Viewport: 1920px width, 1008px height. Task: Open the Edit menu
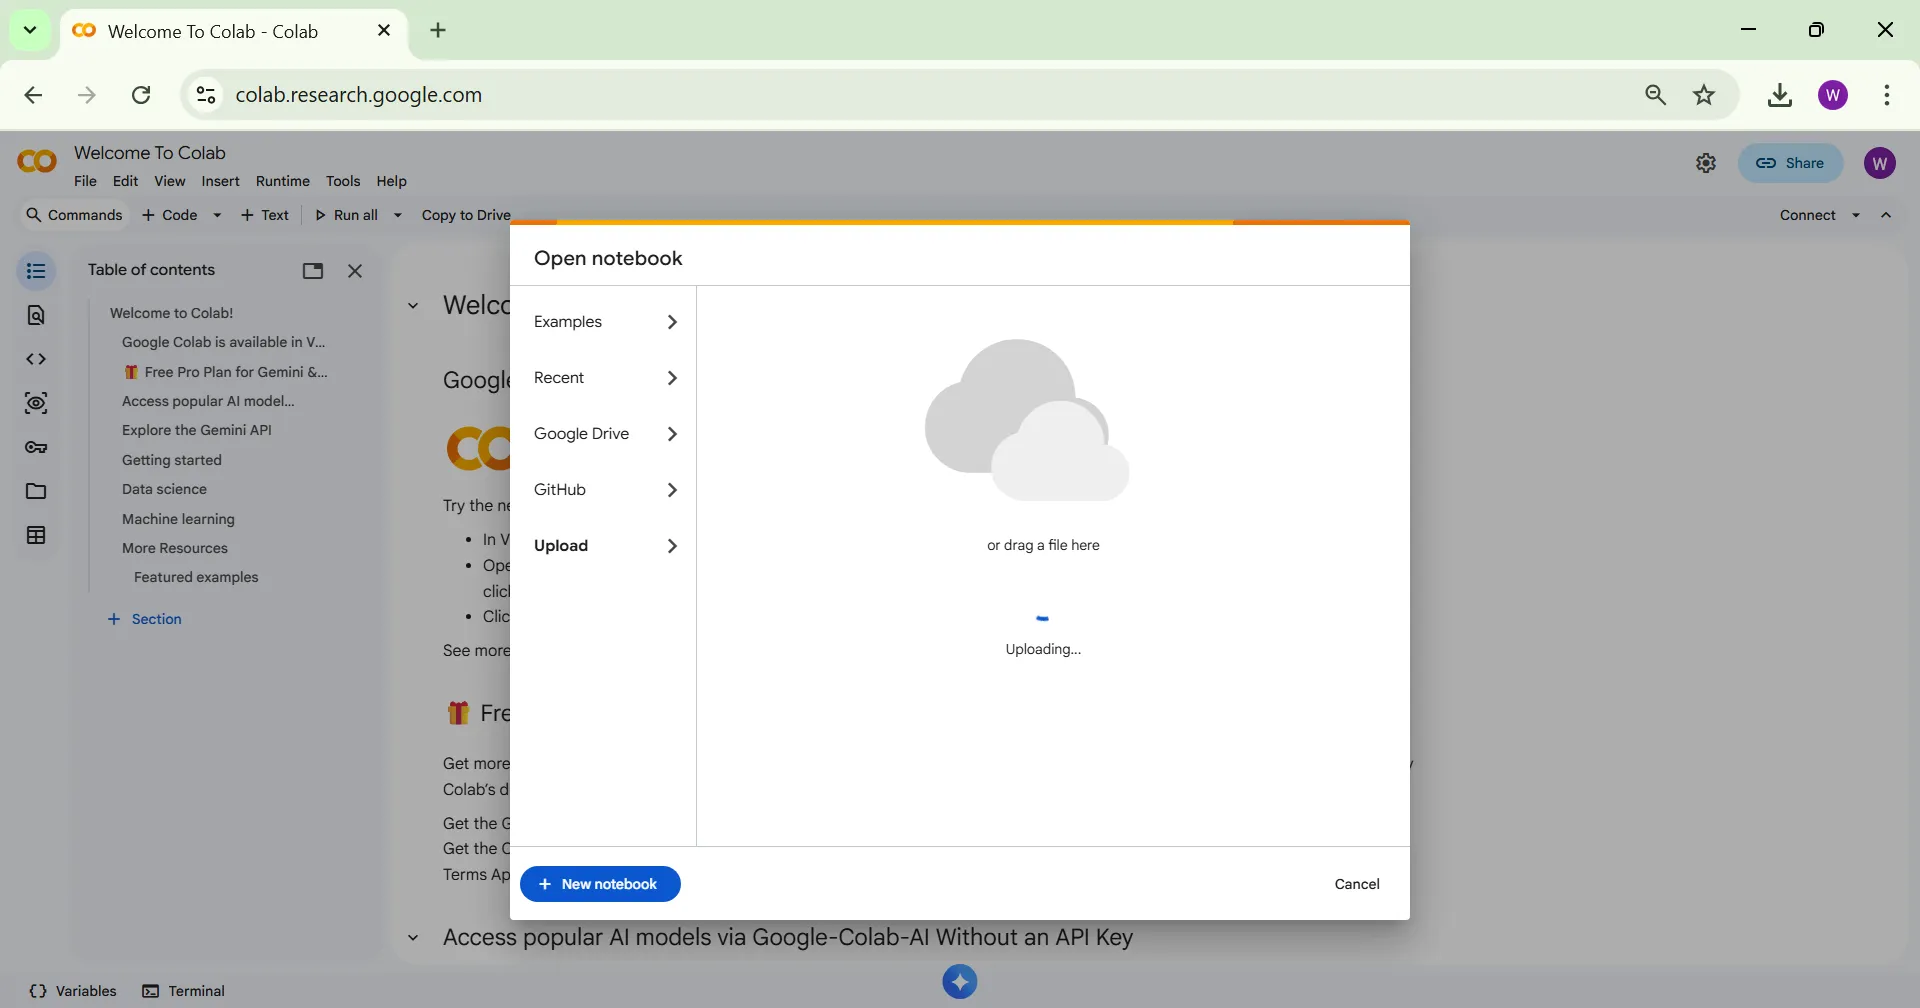(125, 181)
